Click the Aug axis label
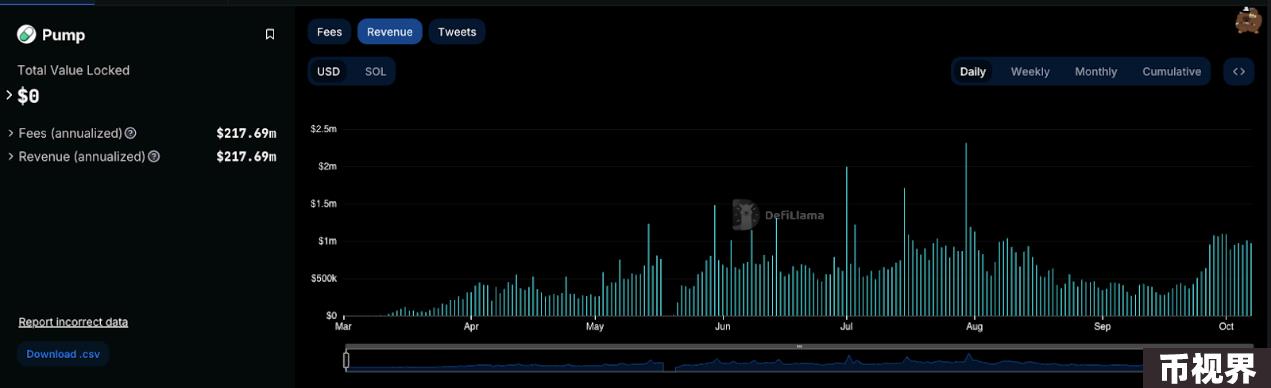 [974, 326]
